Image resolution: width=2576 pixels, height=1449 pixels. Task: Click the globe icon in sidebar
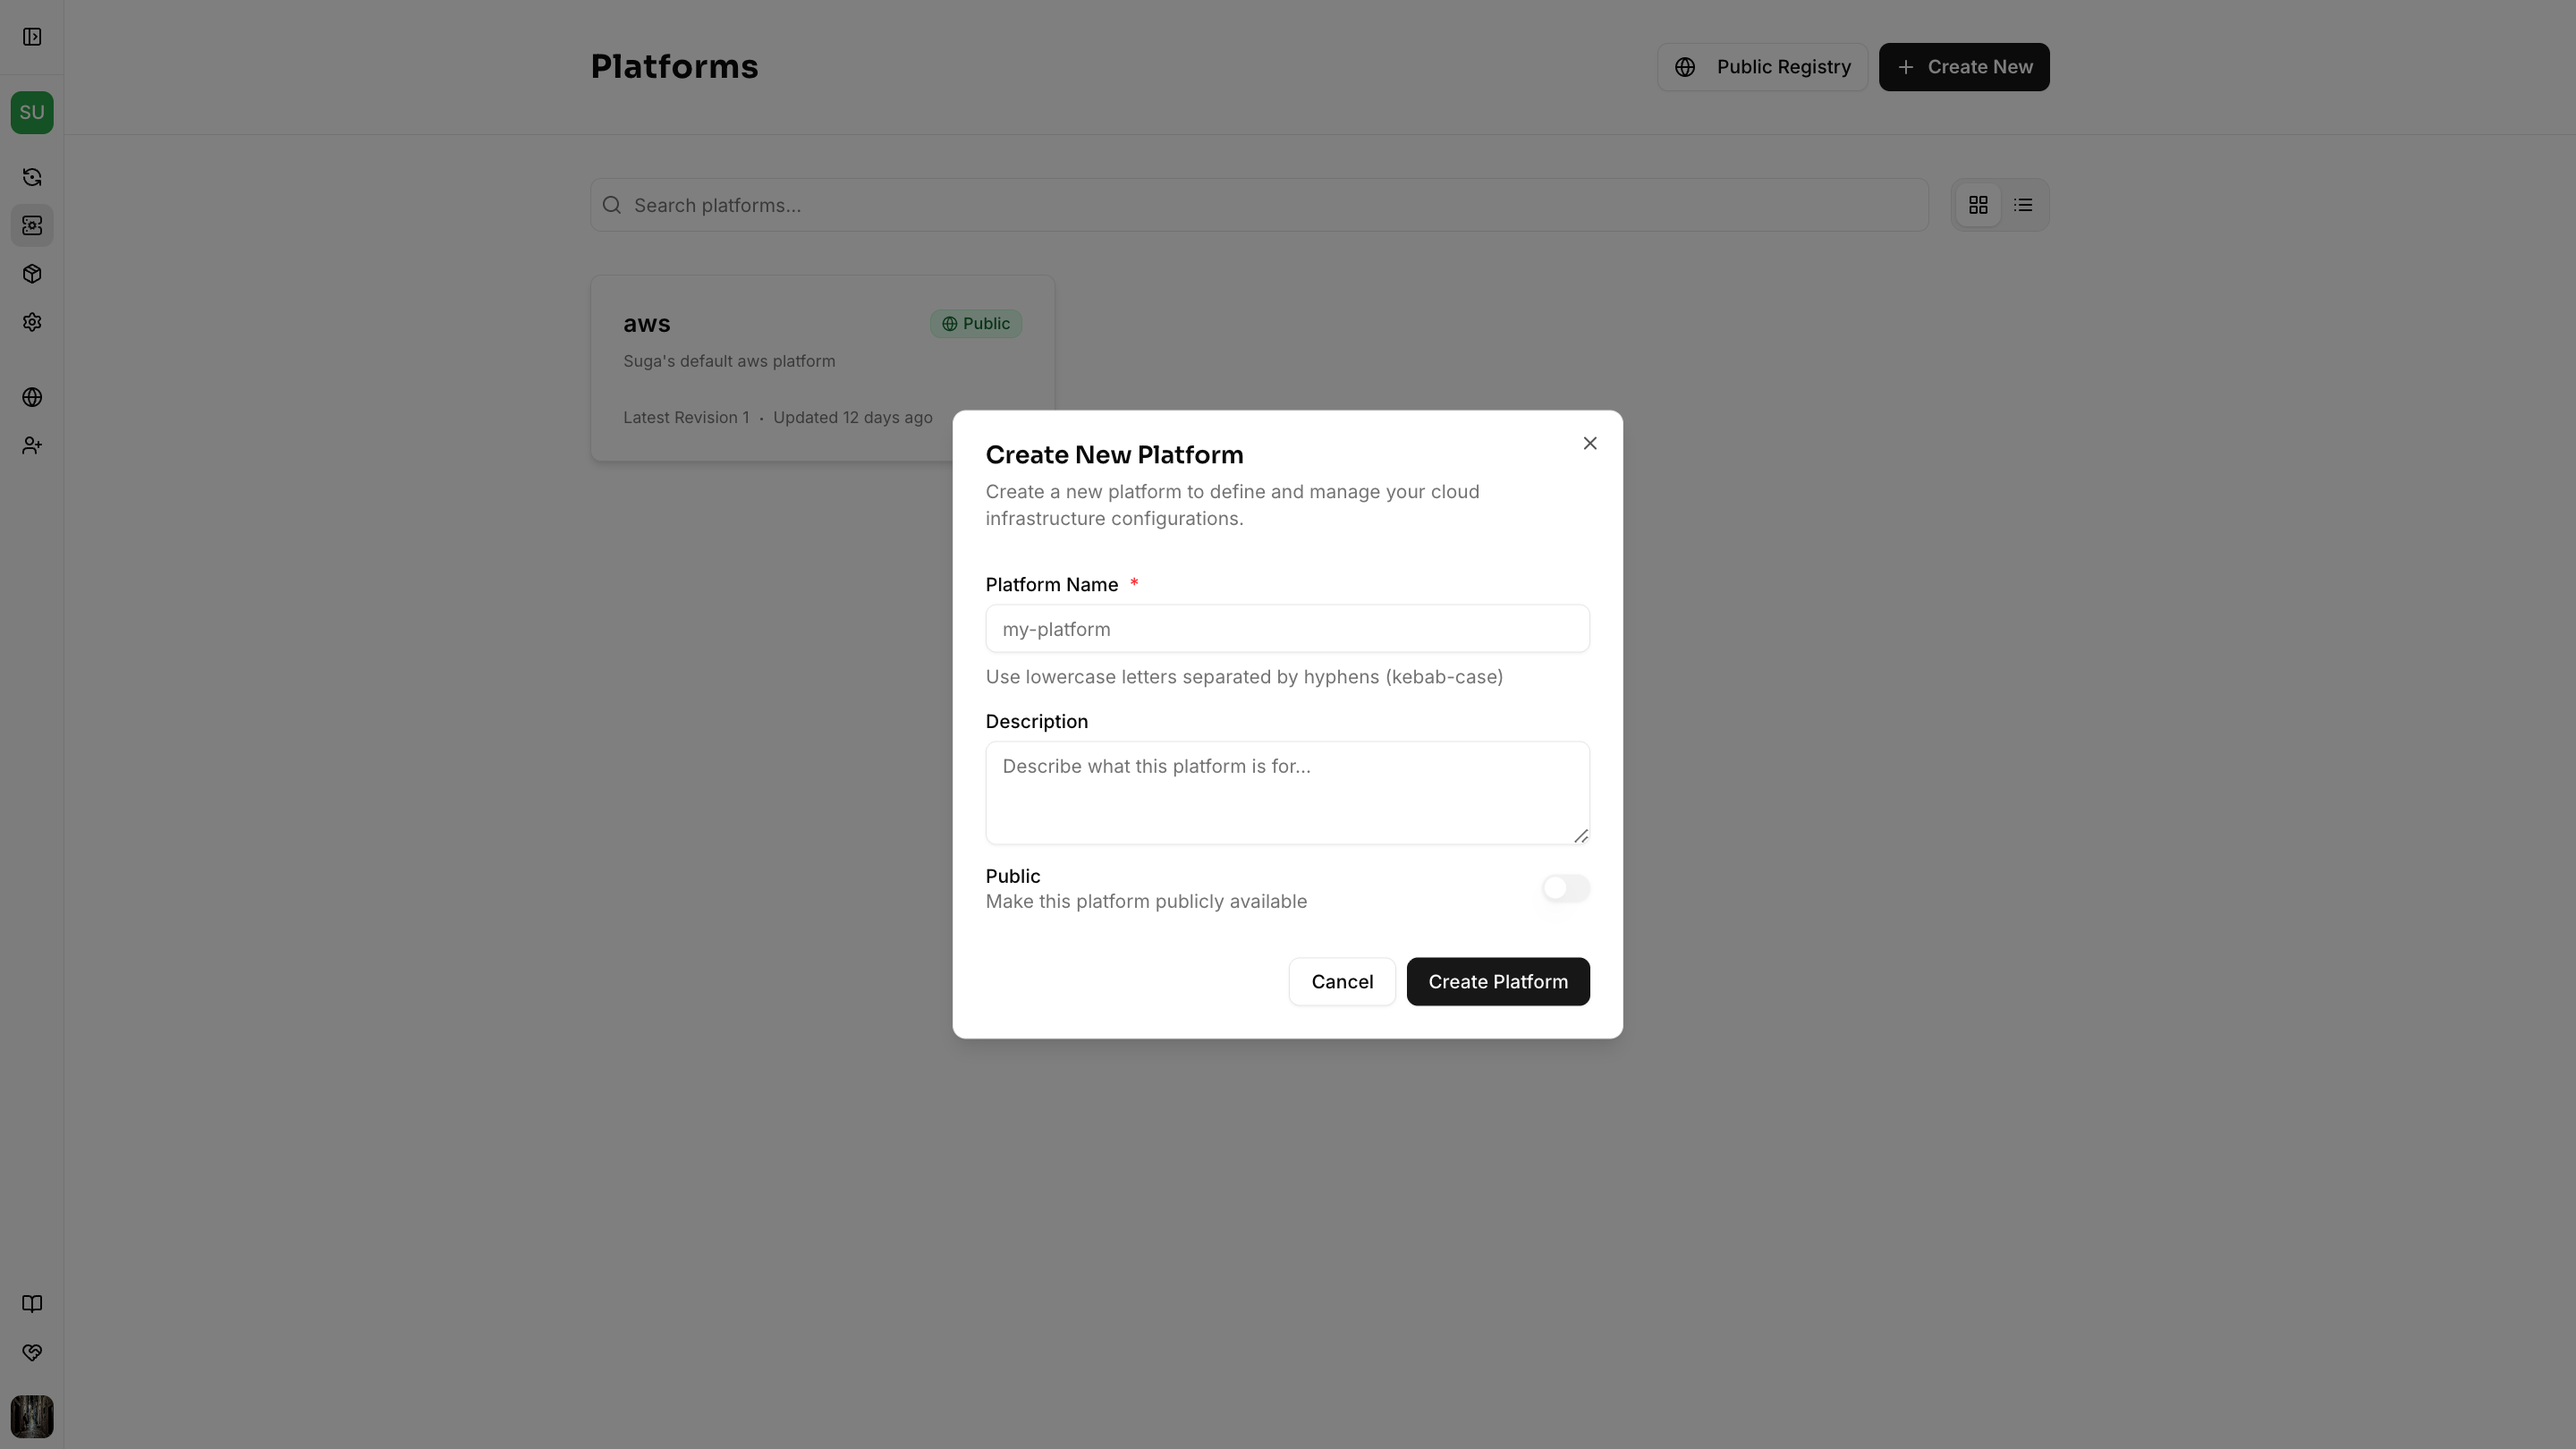[32, 397]
